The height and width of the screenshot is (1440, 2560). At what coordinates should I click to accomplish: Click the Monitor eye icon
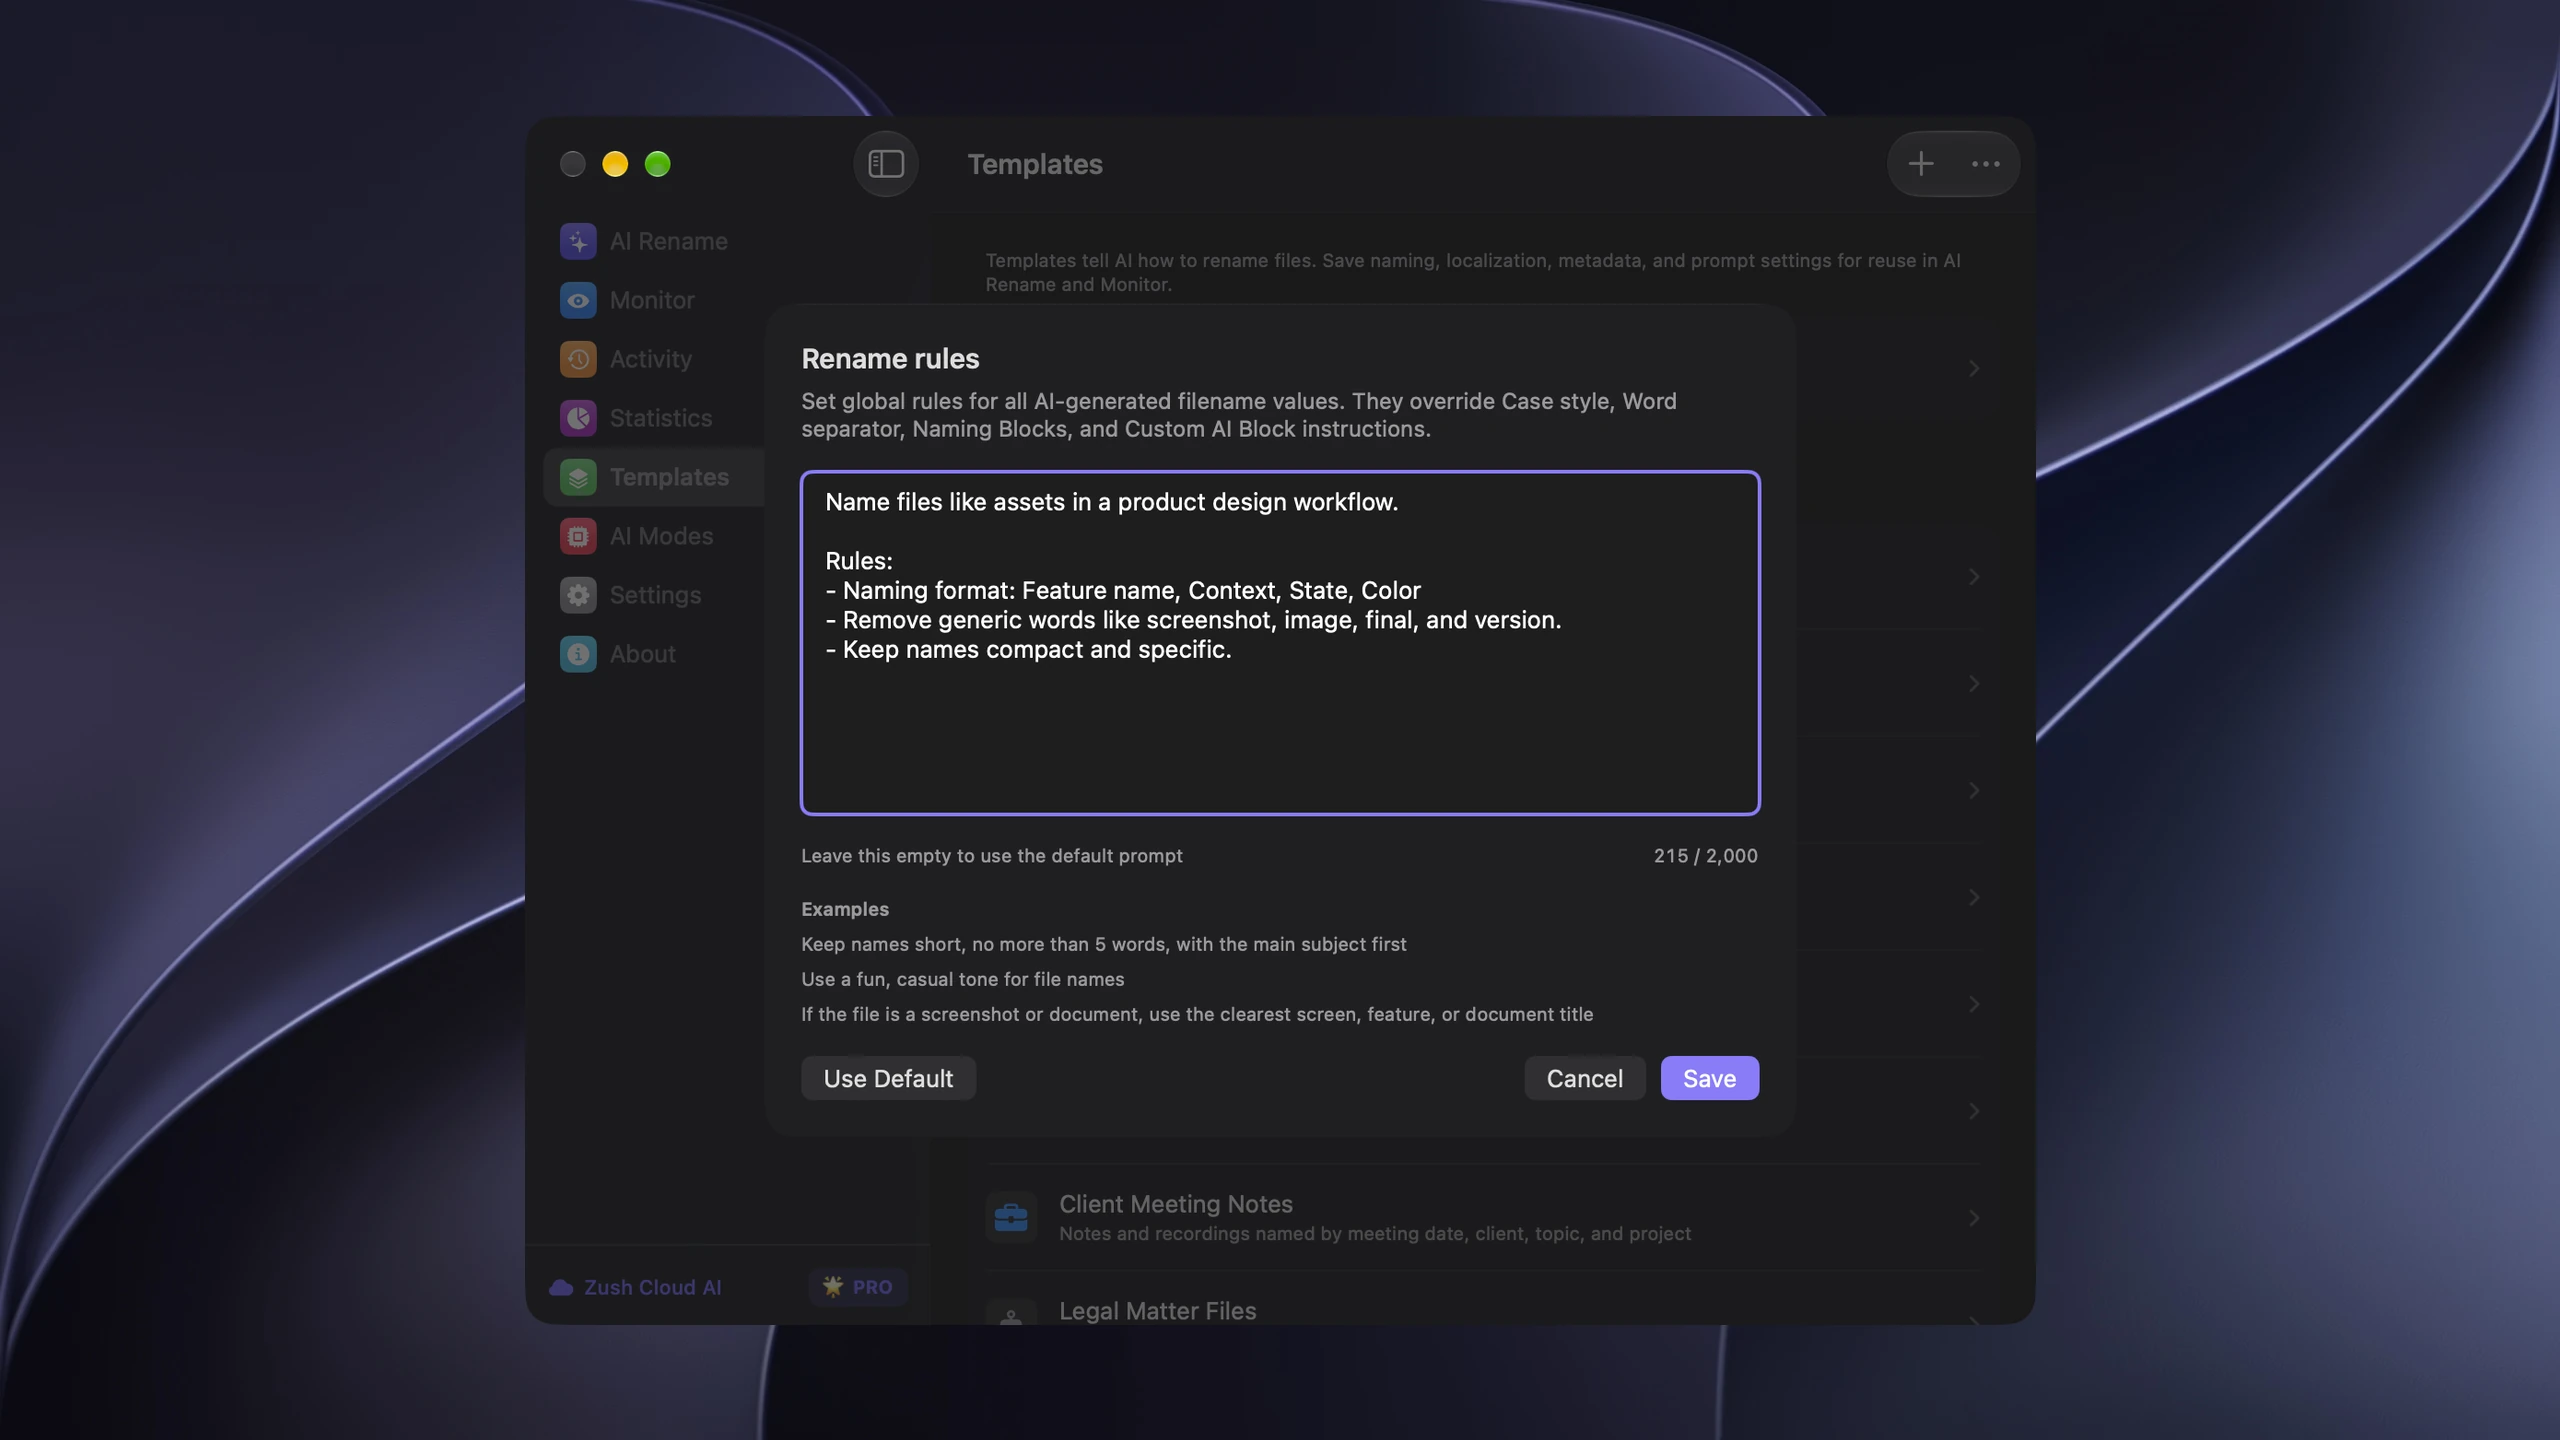578,300
